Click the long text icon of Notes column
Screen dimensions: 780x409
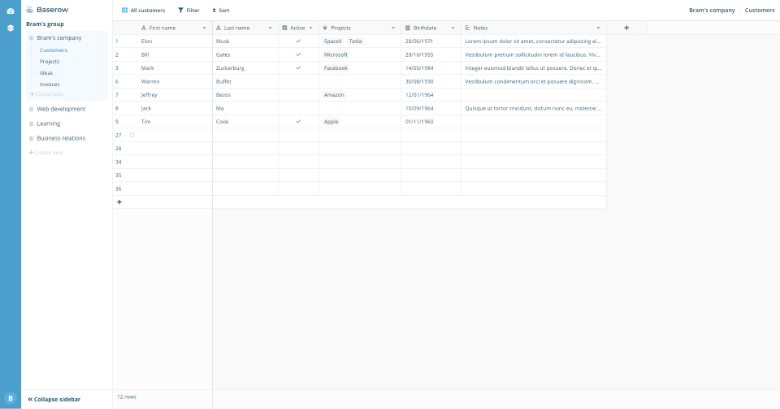click(467, 28)
